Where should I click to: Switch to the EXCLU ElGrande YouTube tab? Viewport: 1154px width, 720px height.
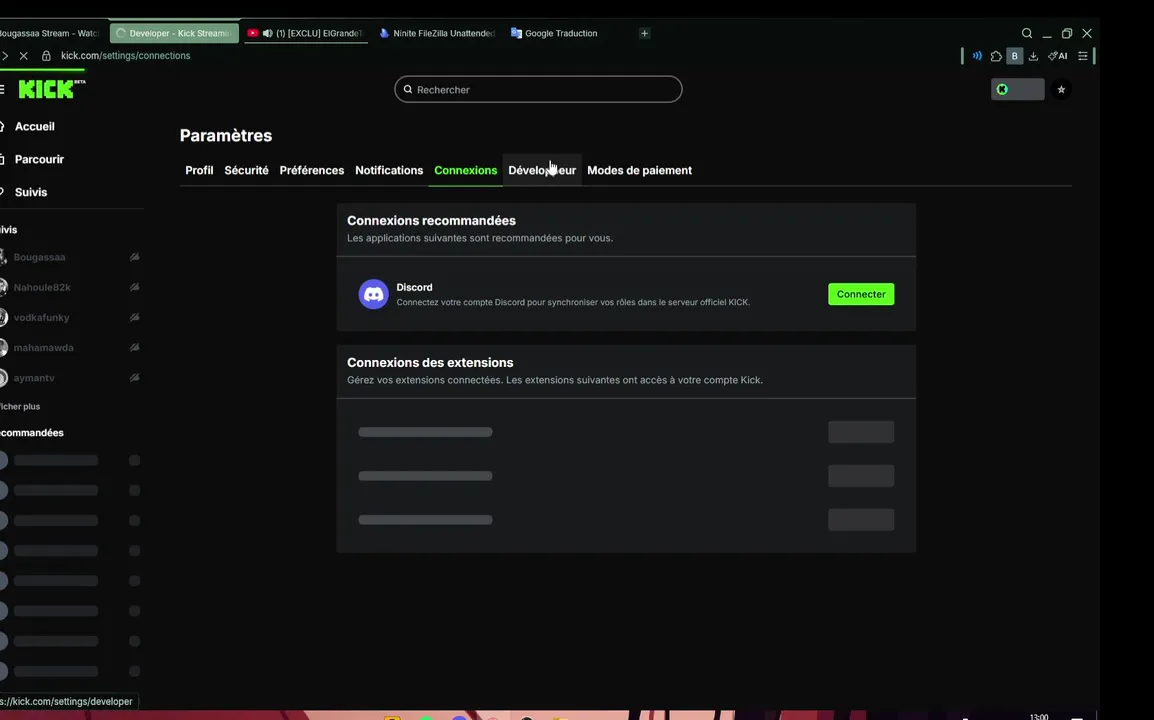coord(305,33)
